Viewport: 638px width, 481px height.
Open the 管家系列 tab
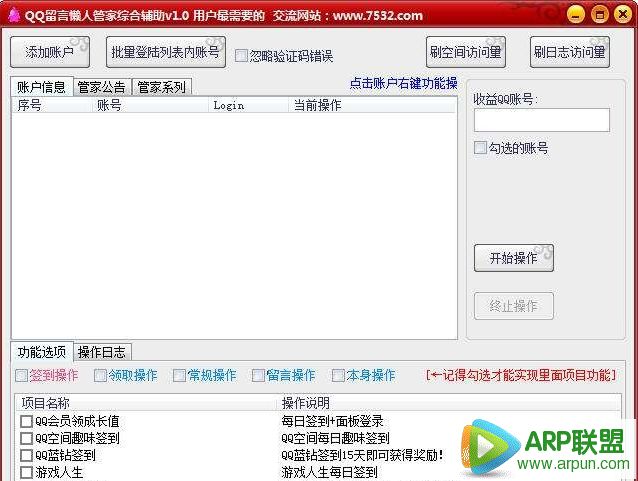pos(162,87)
